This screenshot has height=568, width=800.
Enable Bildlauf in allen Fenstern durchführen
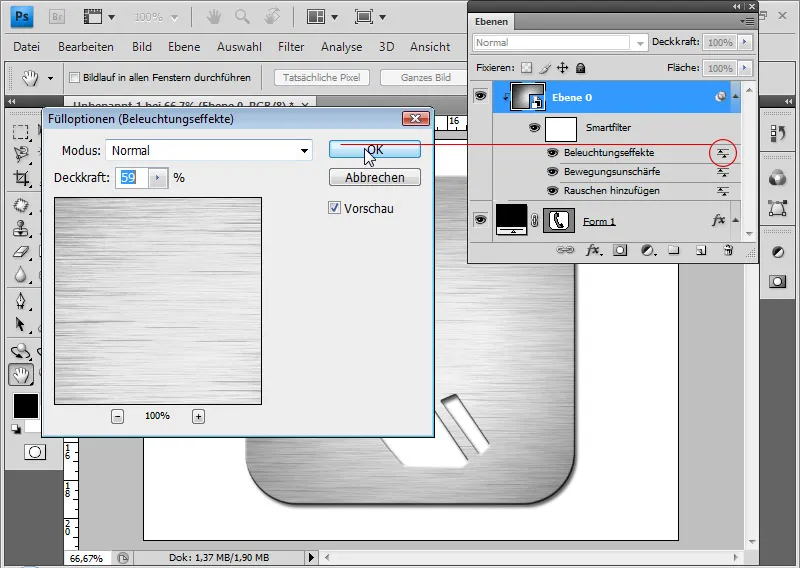[x=74, y=78]
